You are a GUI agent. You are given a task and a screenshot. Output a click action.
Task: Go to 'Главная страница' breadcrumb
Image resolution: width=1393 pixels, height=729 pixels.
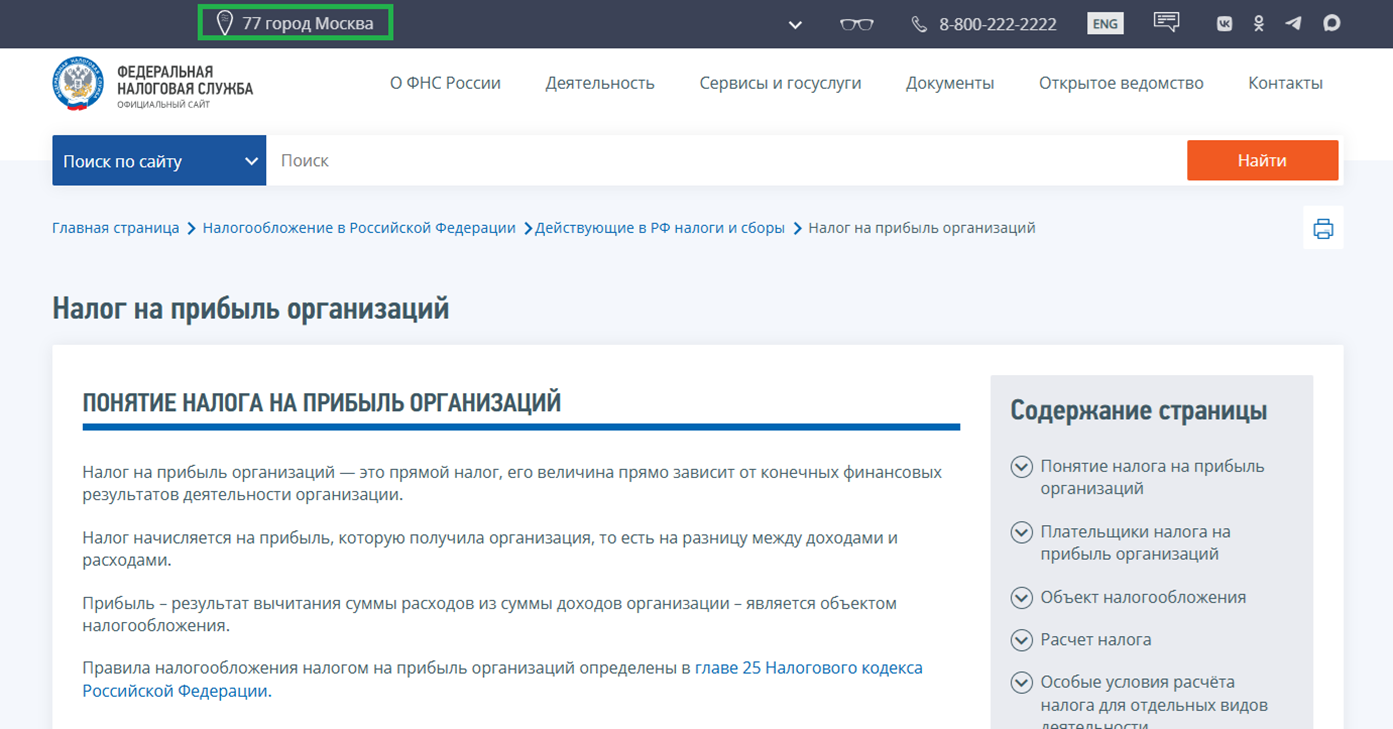point(116,228)
